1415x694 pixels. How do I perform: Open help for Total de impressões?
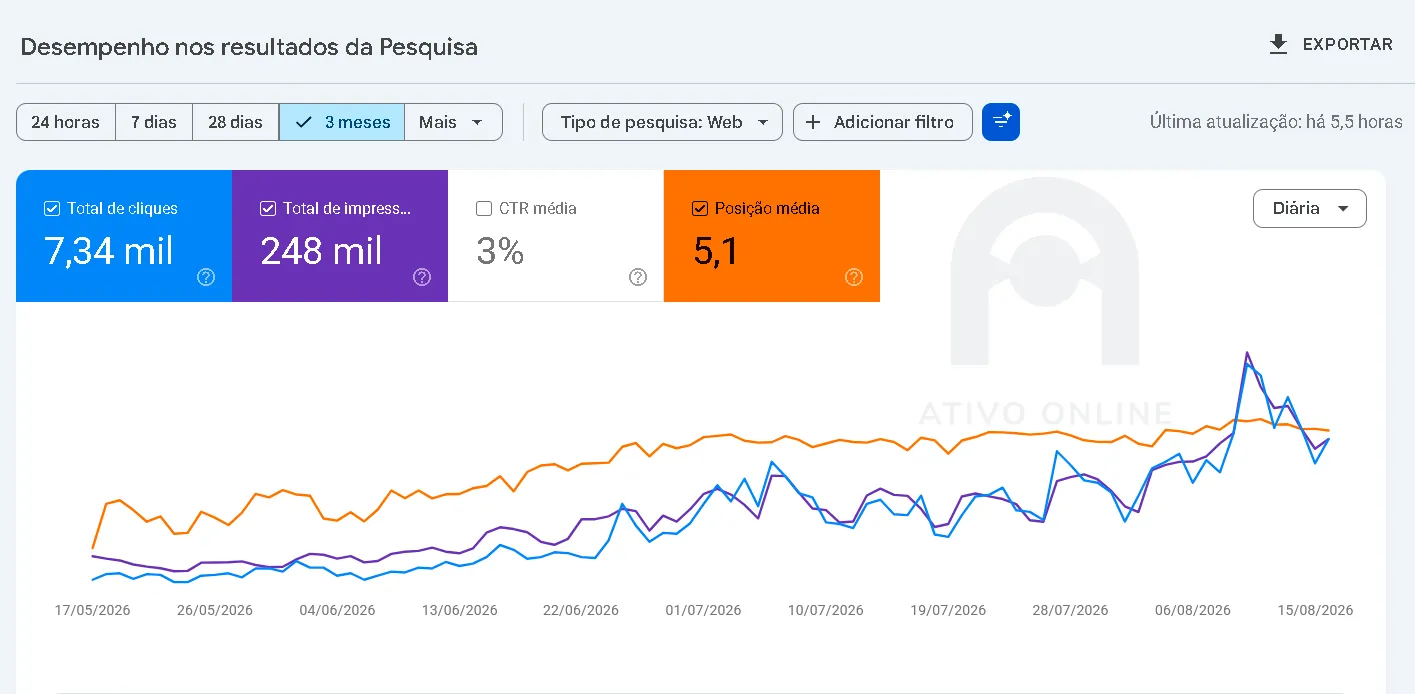click(x=422, y=277)
